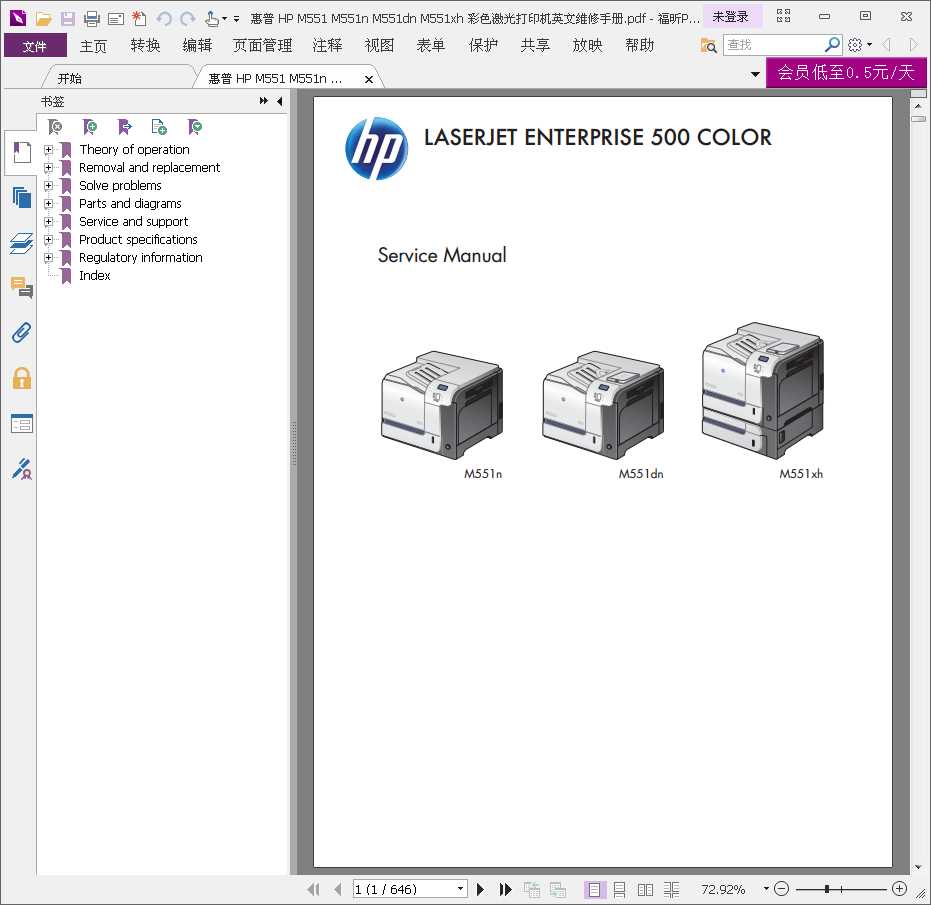Click the delete bookmark icon

[55, 126]
